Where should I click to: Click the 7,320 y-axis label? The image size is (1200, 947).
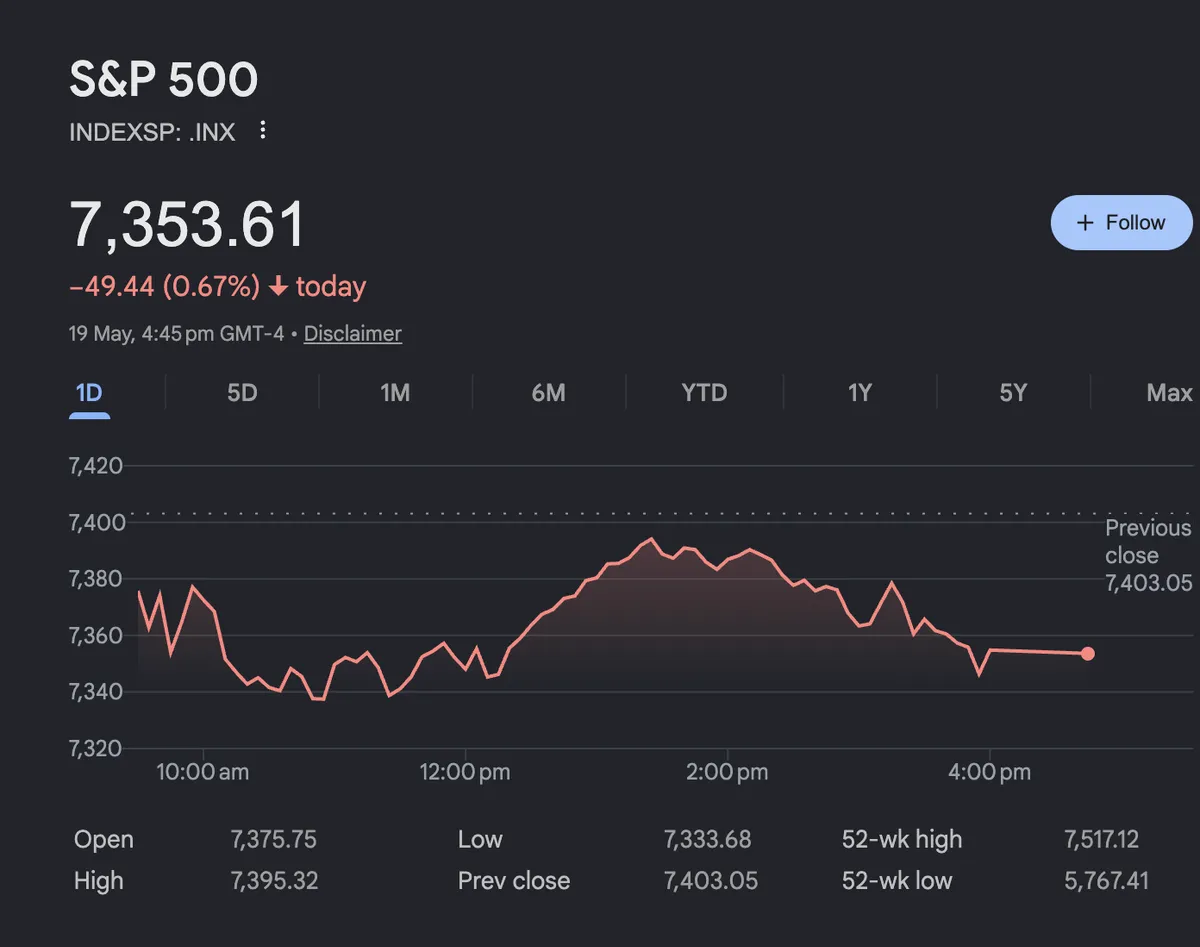[96, 749]
